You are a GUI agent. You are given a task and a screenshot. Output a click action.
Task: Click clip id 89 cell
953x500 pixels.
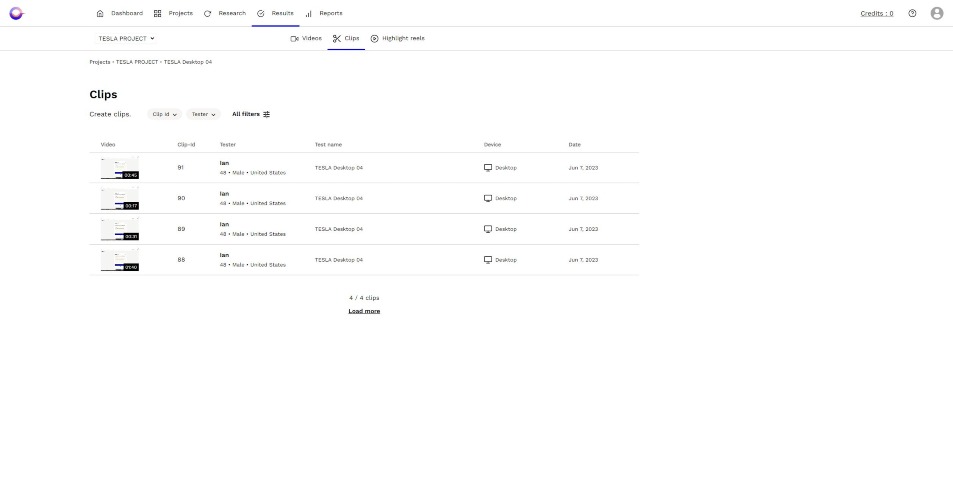pyautogui.click(x=181, y=229)
